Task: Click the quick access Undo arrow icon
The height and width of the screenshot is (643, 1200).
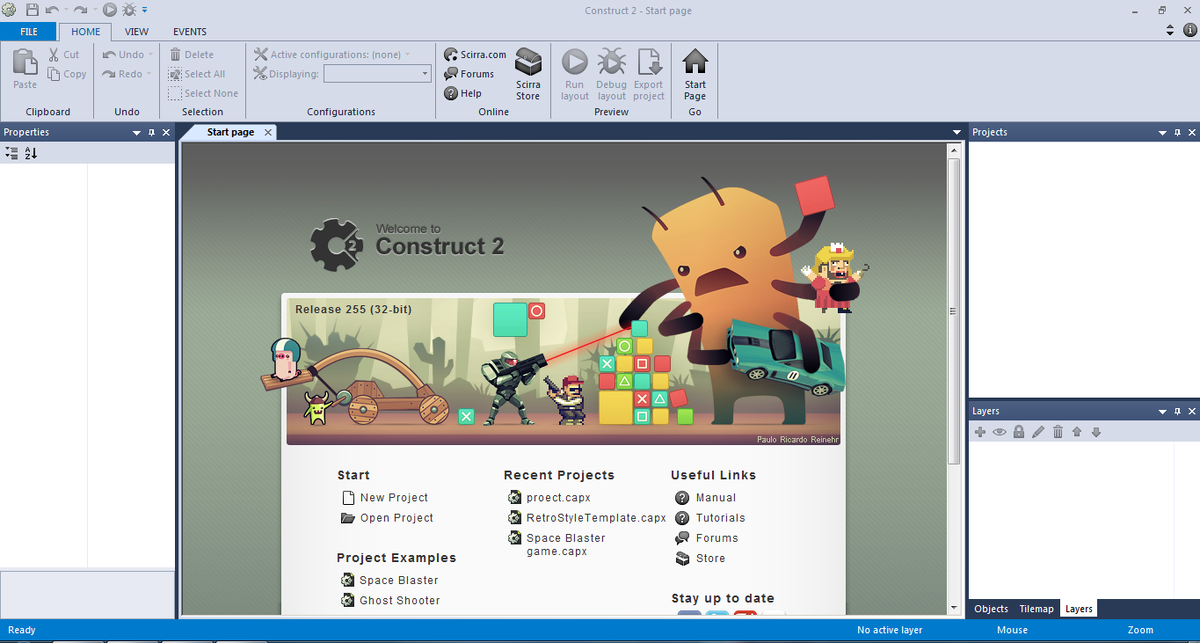Action: point(52,10)
